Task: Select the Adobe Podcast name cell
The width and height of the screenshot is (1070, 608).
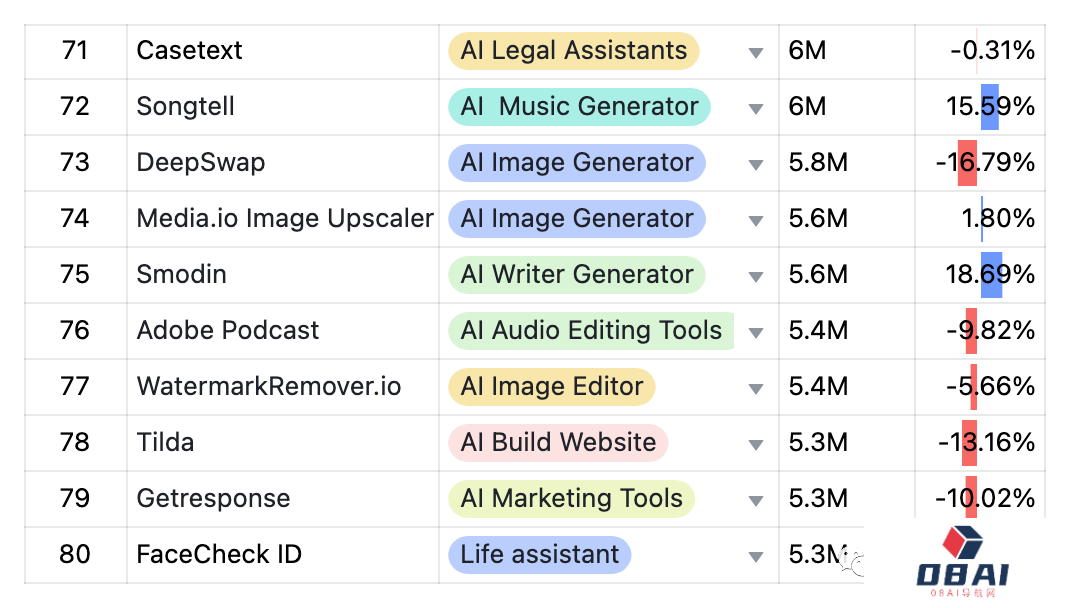Action: coord(283,331)
